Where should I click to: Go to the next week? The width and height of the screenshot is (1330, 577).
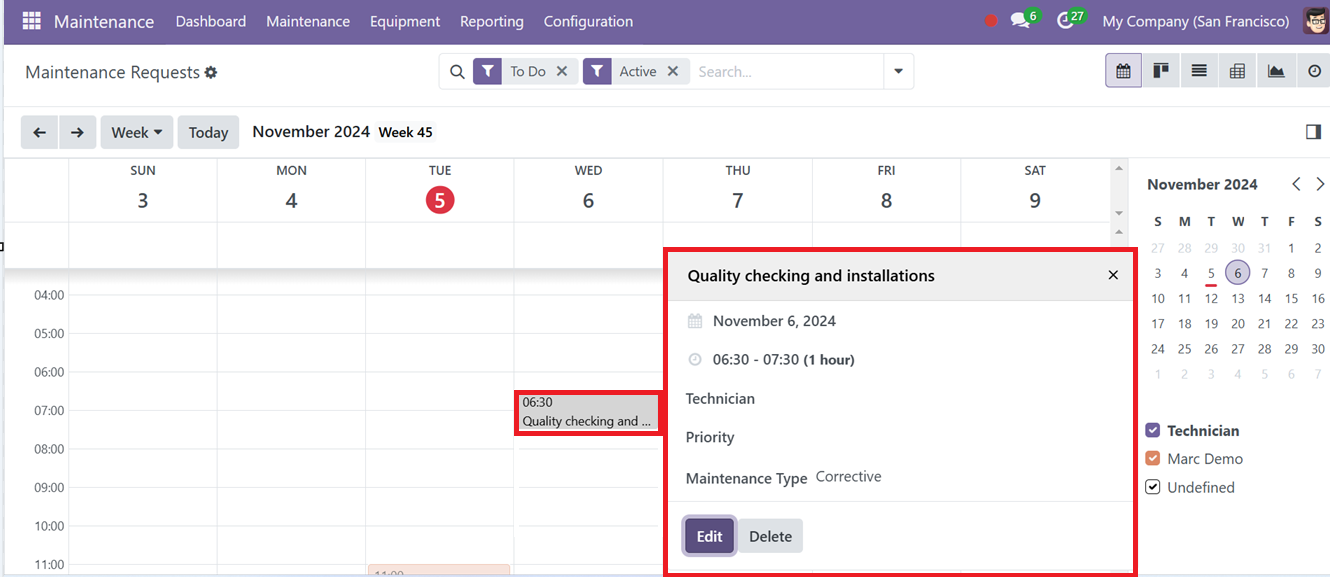click(78, 132)
